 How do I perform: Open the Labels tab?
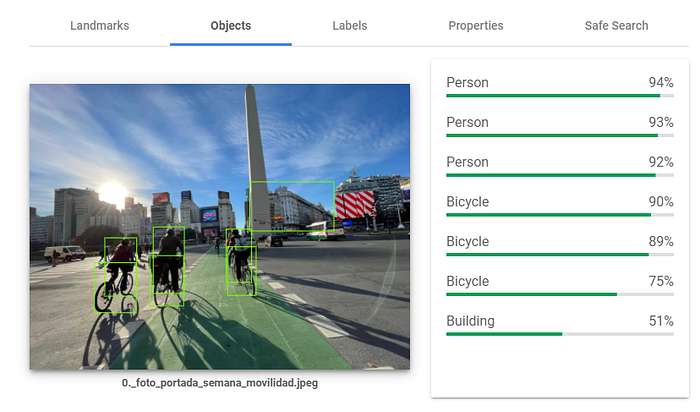click(350, 25)
